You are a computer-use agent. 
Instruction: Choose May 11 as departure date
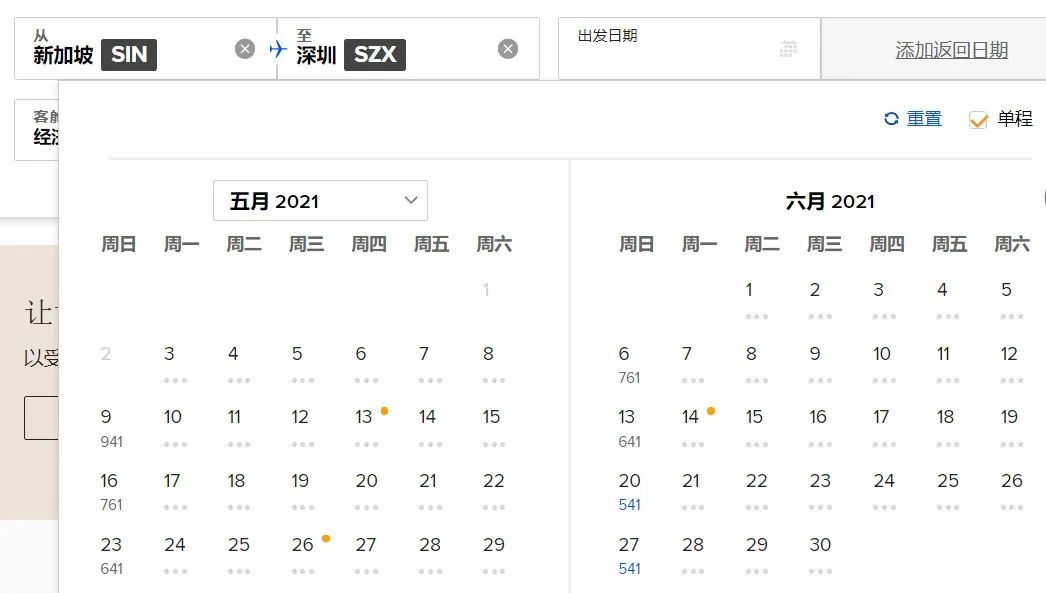[x=239, y=428]
